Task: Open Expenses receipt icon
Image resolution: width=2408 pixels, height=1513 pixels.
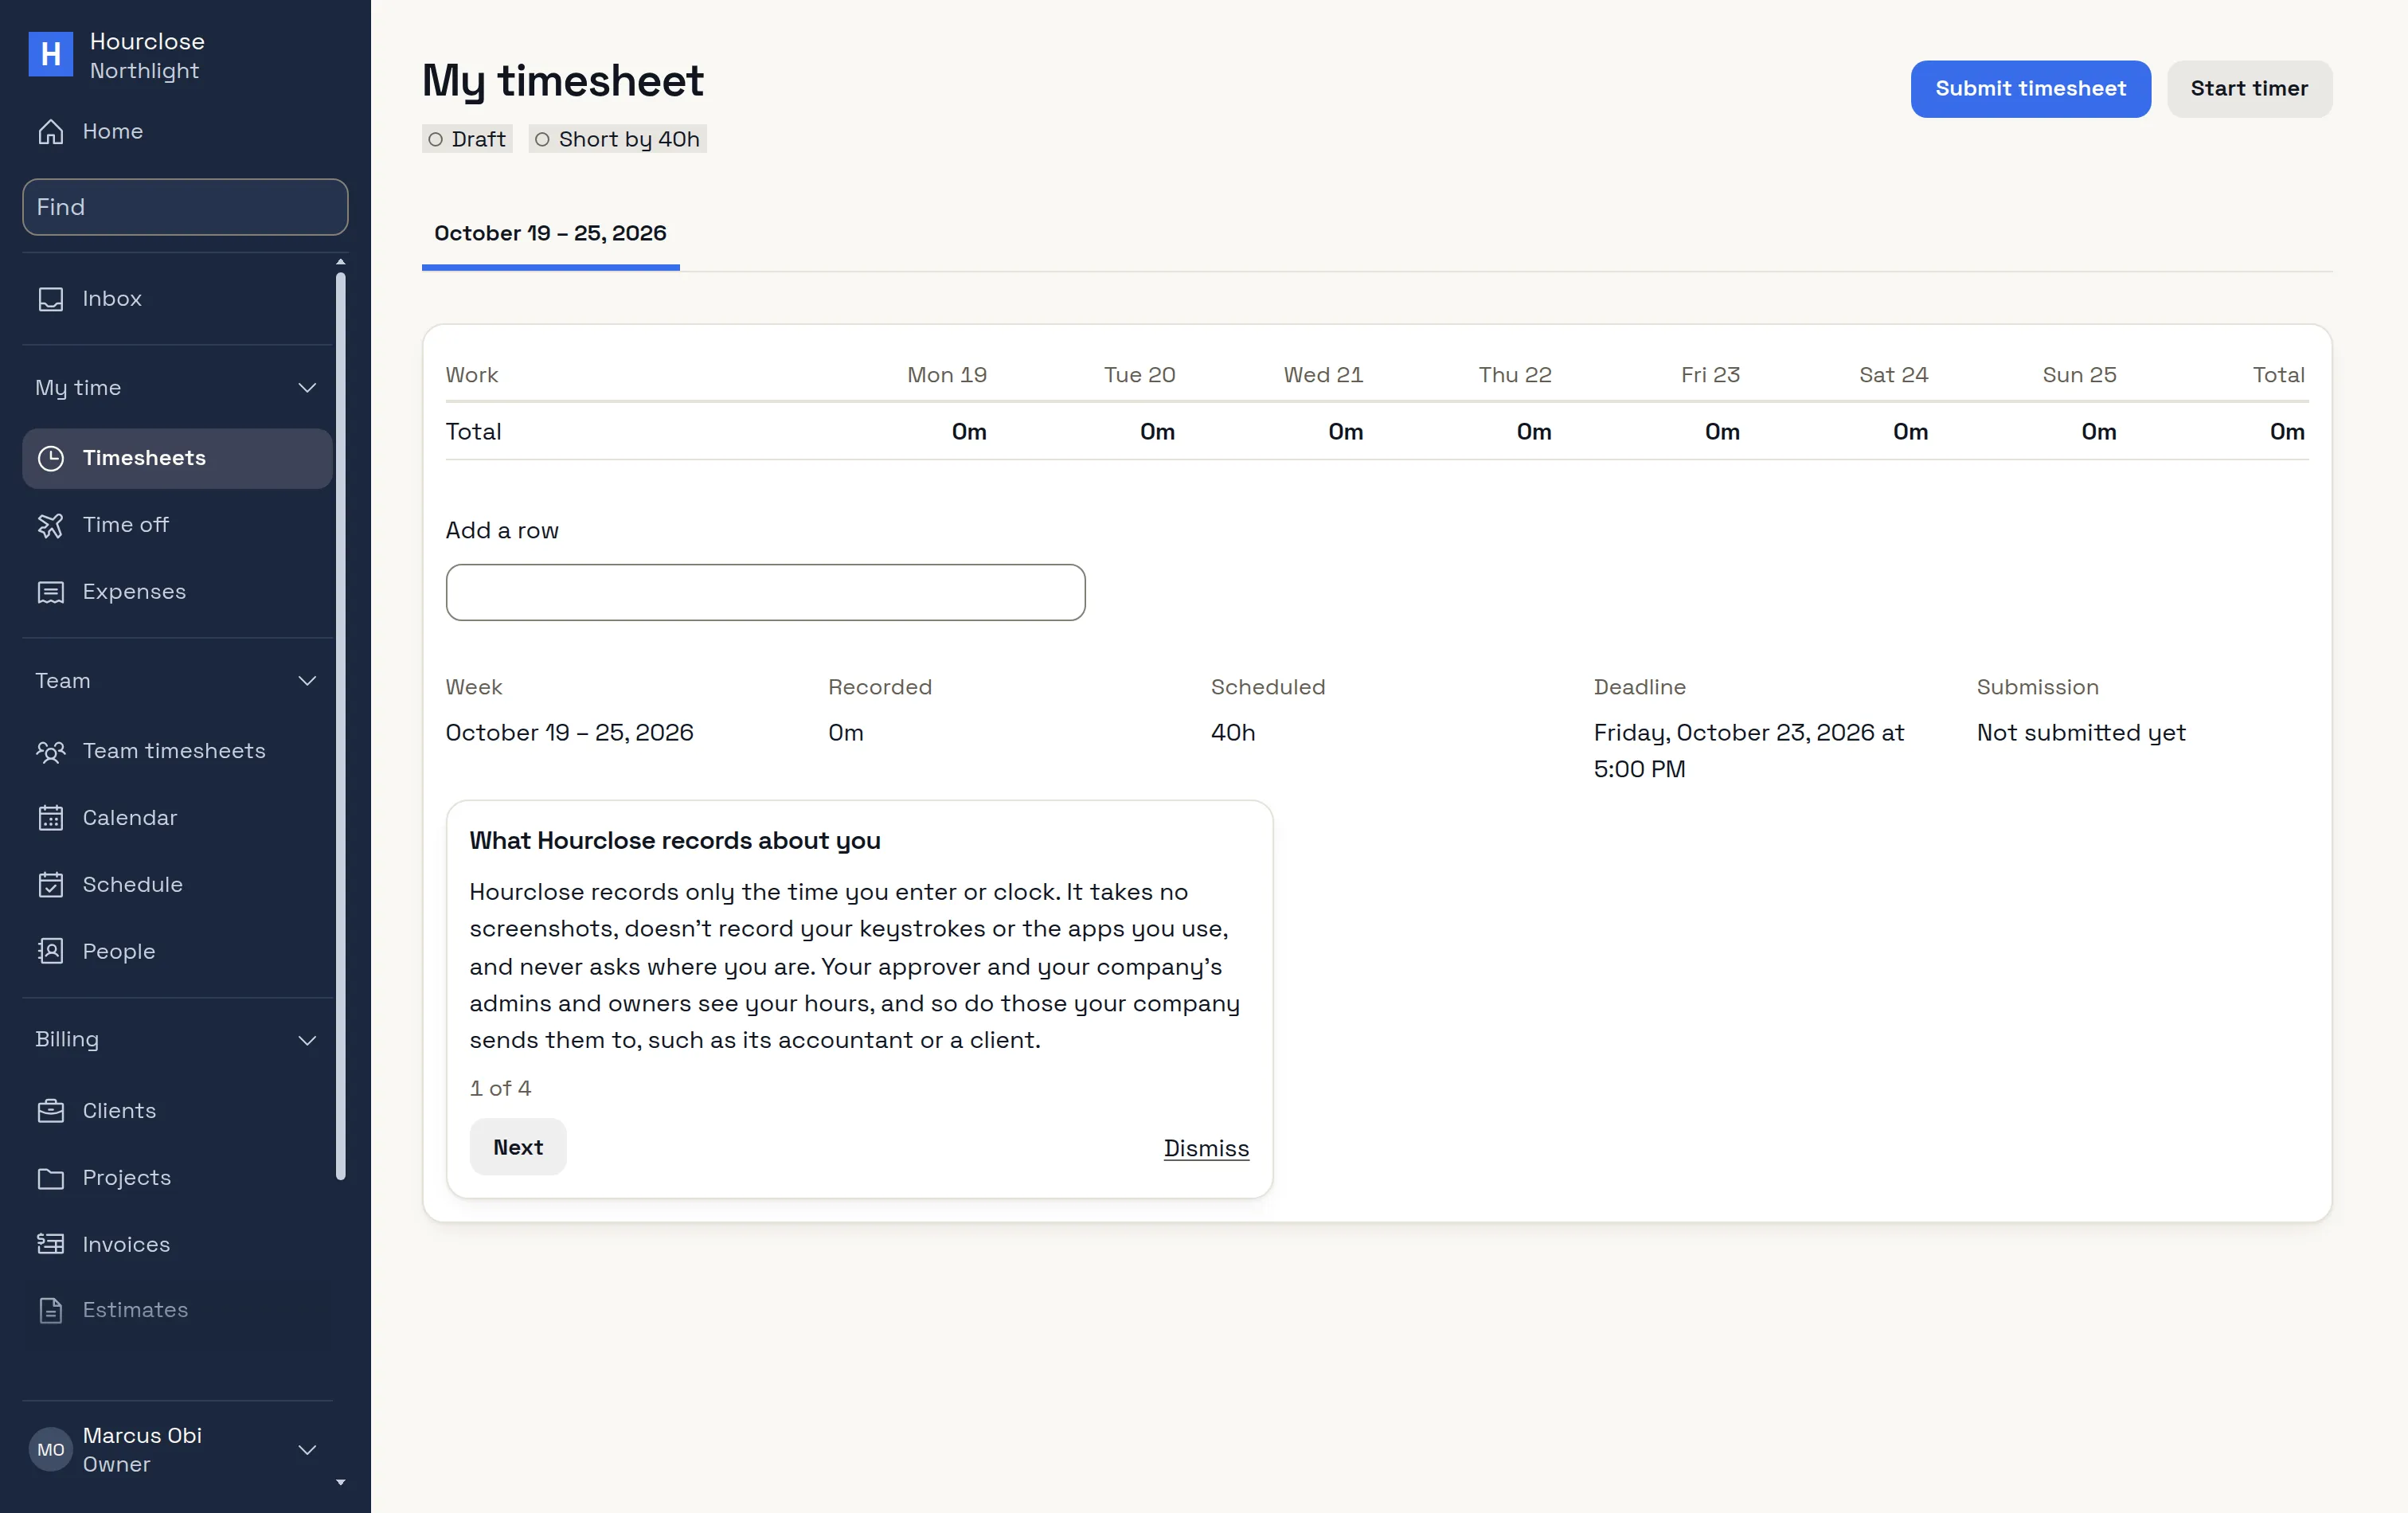Action: coord(50,592)
